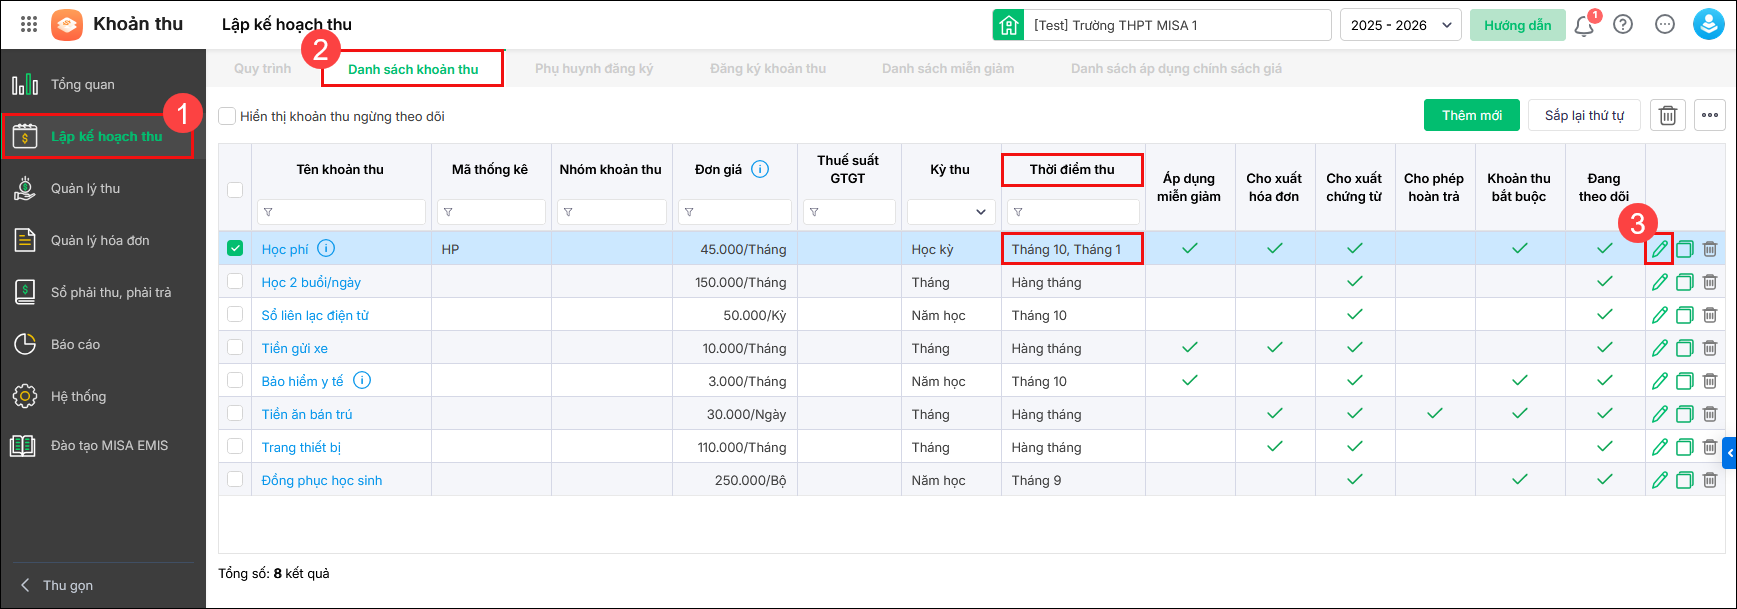Image resolution: width=1737 pixels, height=609 pixels.
Task: Uncheck the Học phí row checkbox
Action: click(235, 249)
